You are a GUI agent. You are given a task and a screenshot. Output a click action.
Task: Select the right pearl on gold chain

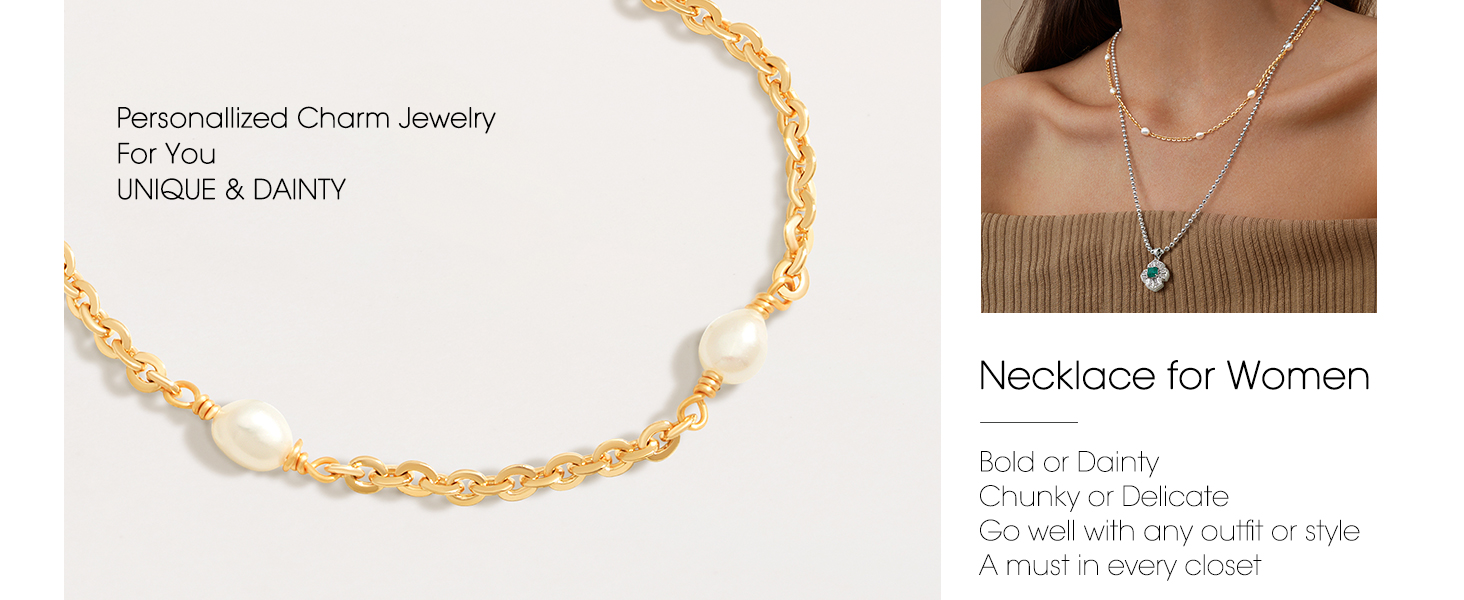click(x=733, y=346)
